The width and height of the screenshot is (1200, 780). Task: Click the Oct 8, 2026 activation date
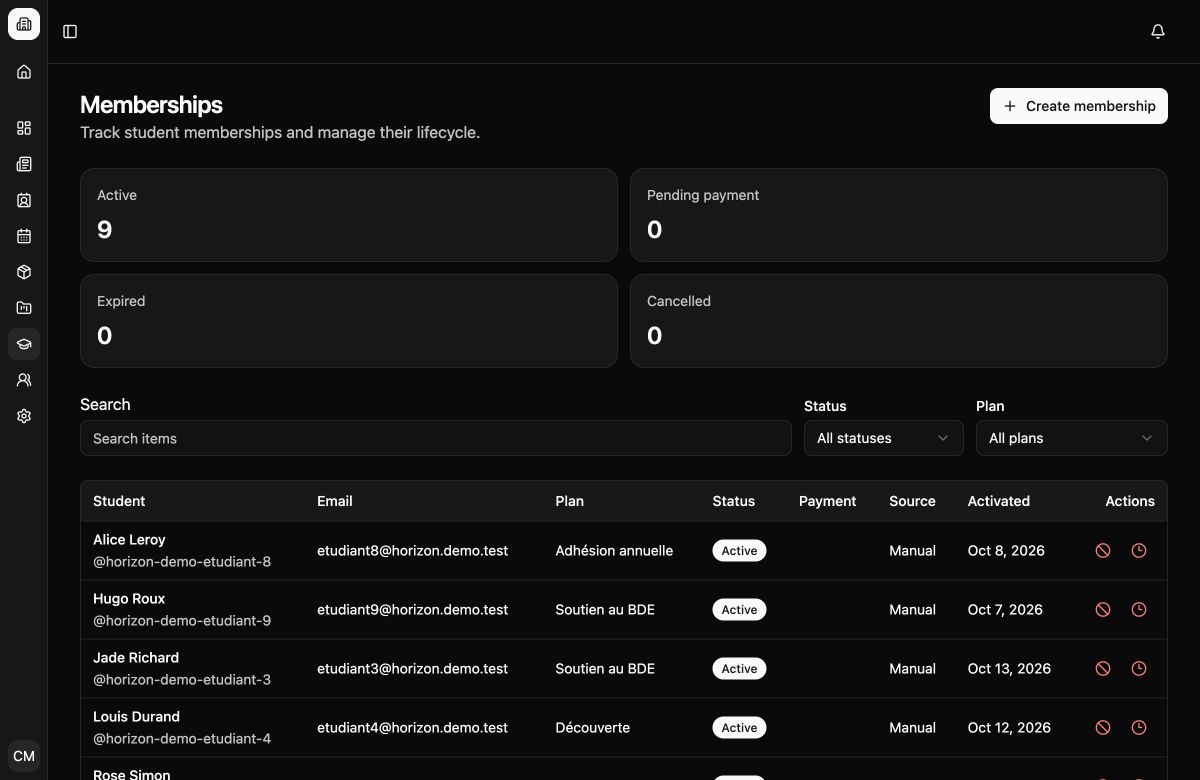pyautogui.click(x=1005, y=551)
